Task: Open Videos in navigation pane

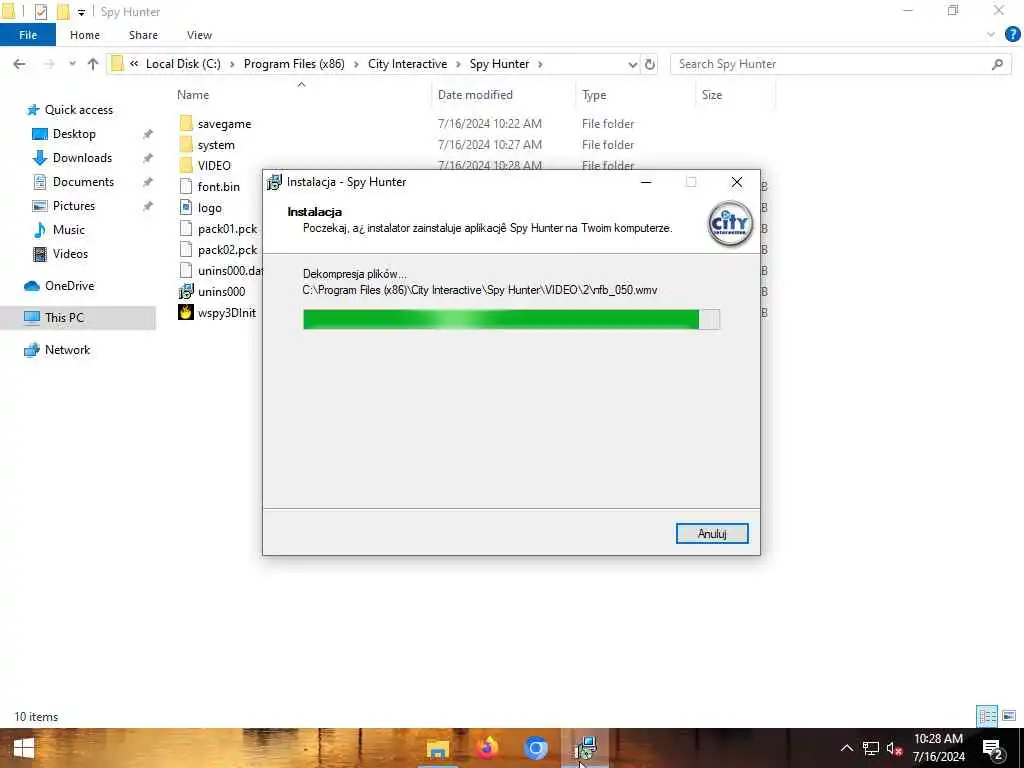Action: coord(70,254)
